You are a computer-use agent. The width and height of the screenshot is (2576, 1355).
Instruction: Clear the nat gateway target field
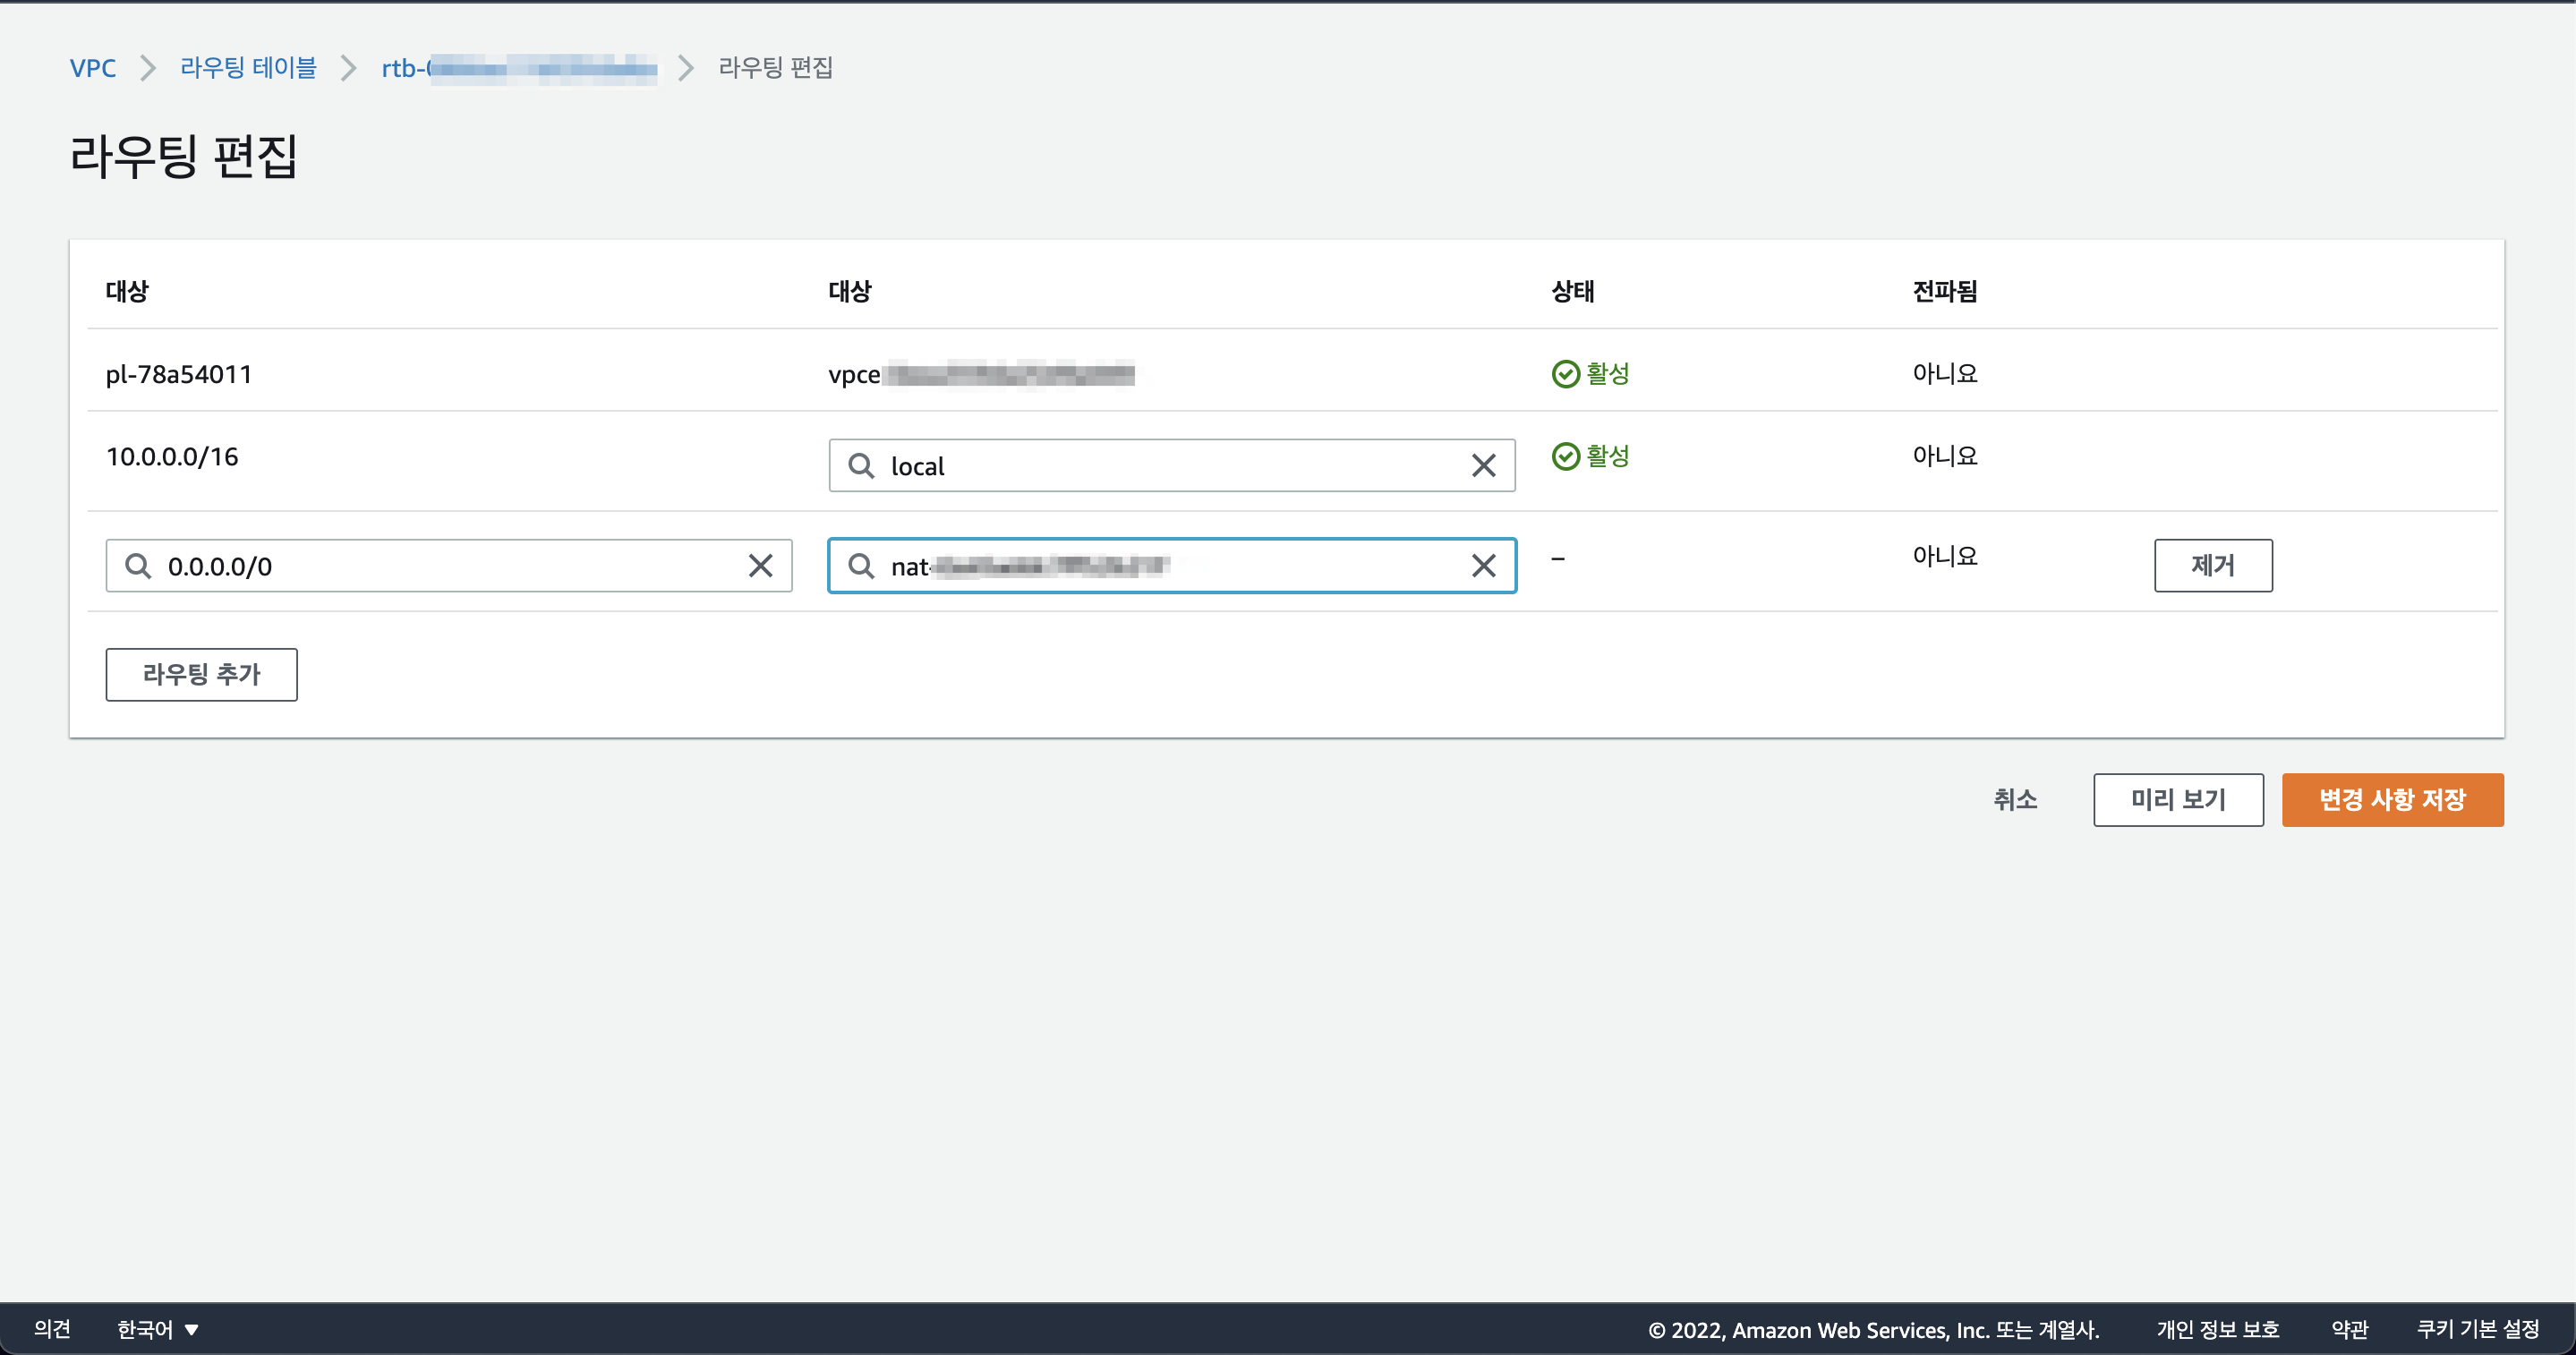1483,566
